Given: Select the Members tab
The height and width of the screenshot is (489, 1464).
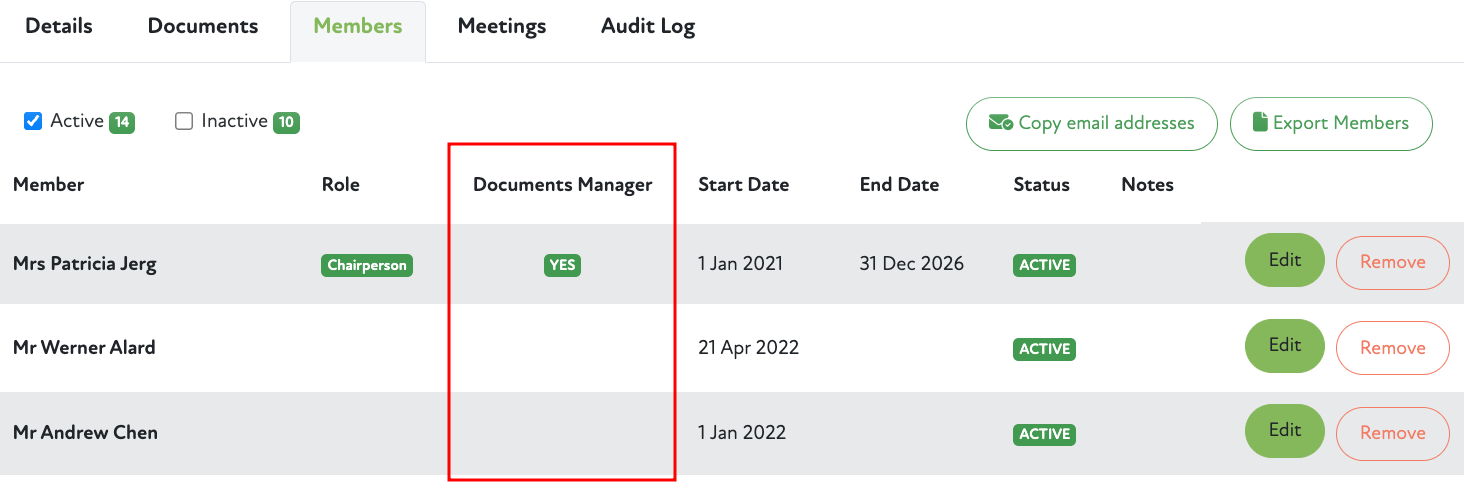Looking at the screenshot, I should (358, 27).
